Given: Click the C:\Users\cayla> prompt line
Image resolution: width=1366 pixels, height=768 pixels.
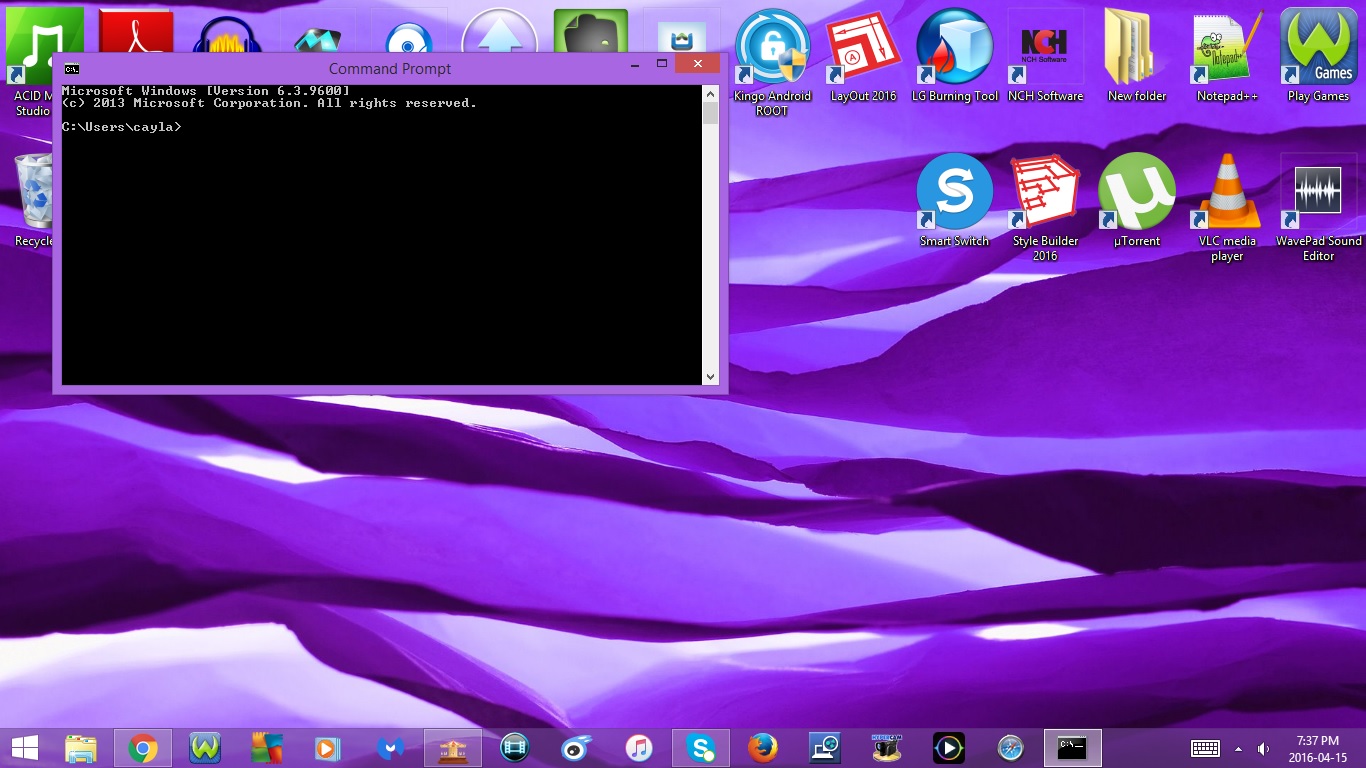Looking at the screenshot, I should pos(122,127).
